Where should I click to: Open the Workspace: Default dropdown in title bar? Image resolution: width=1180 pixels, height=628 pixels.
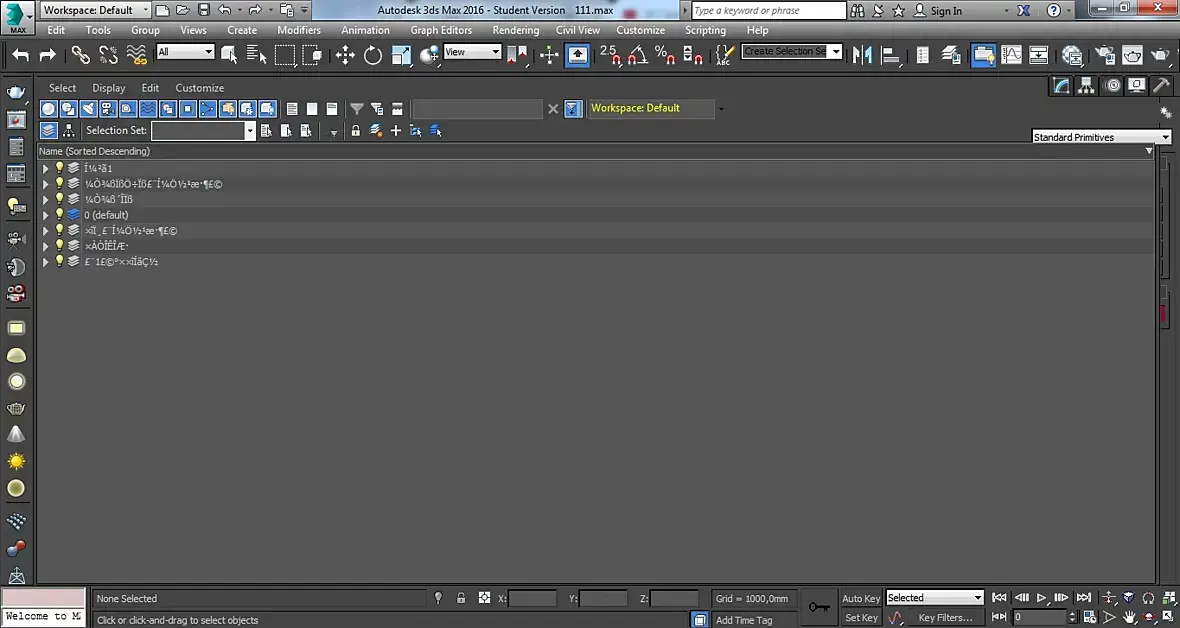pyautogui.click(x=95, y=10)
